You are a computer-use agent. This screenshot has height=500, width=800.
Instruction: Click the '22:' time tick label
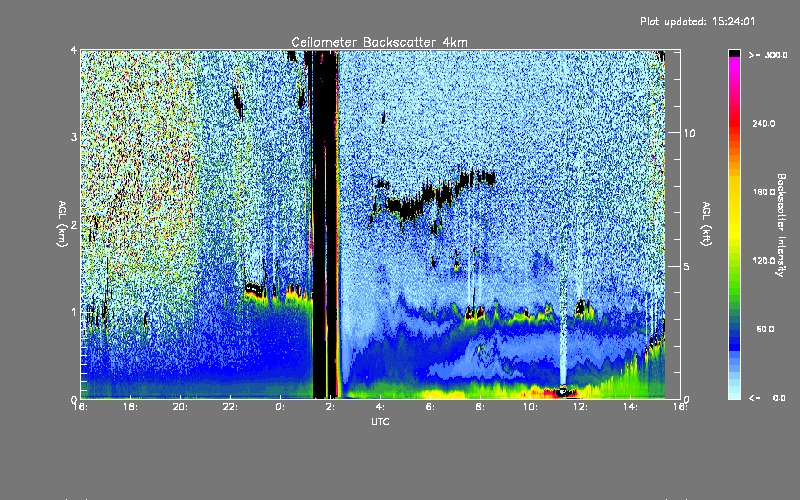[x=231, y=407]
